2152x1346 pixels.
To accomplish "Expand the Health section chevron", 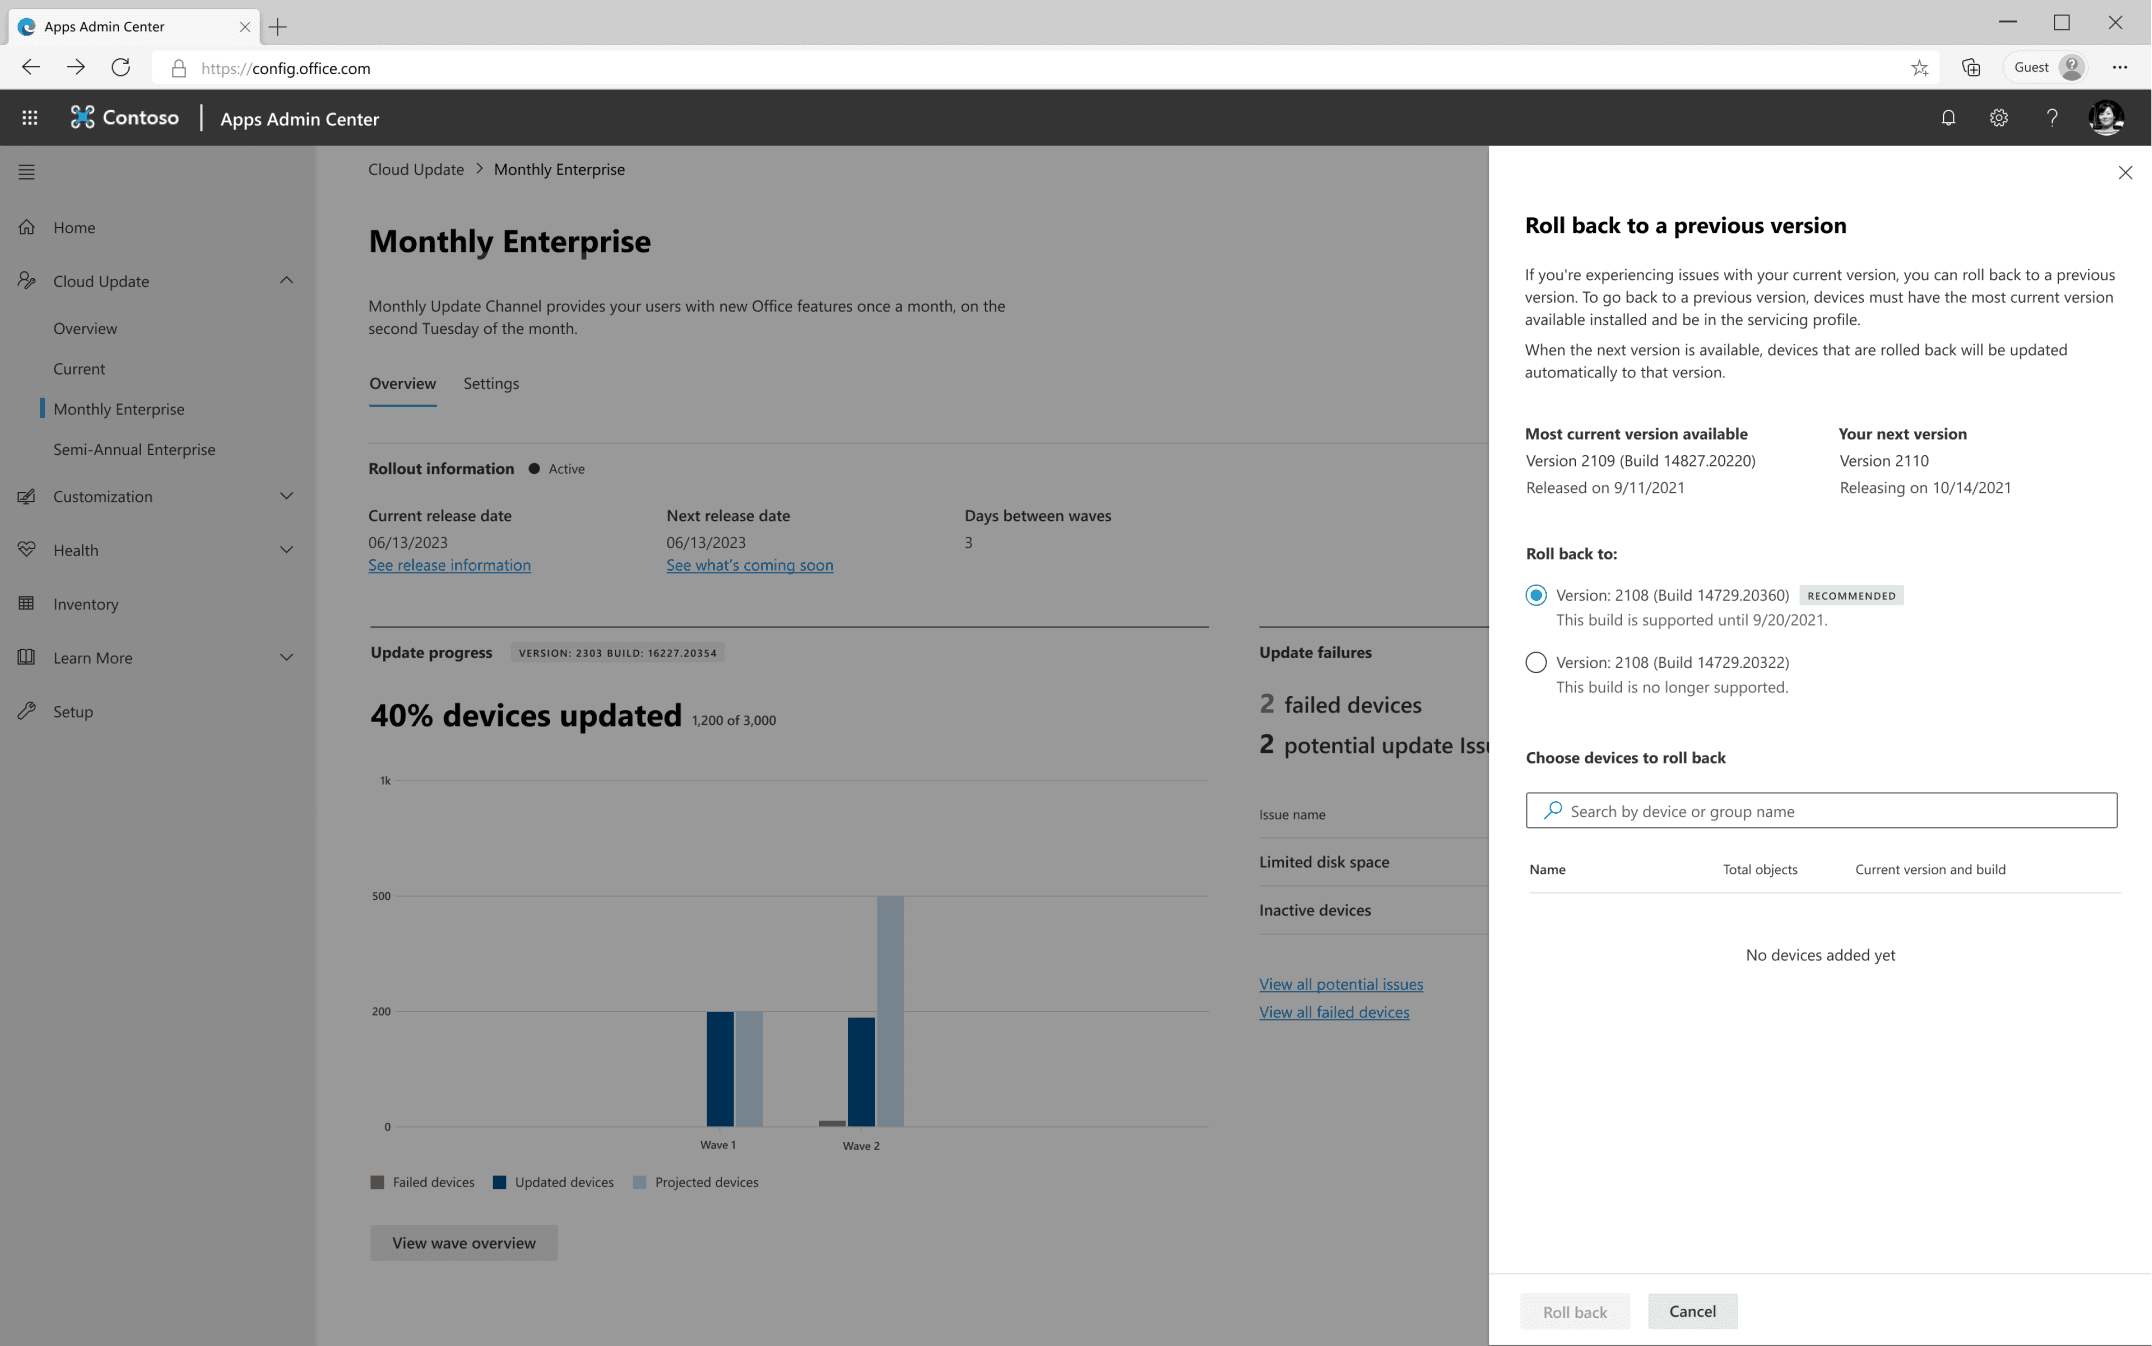I will (286, 550).
